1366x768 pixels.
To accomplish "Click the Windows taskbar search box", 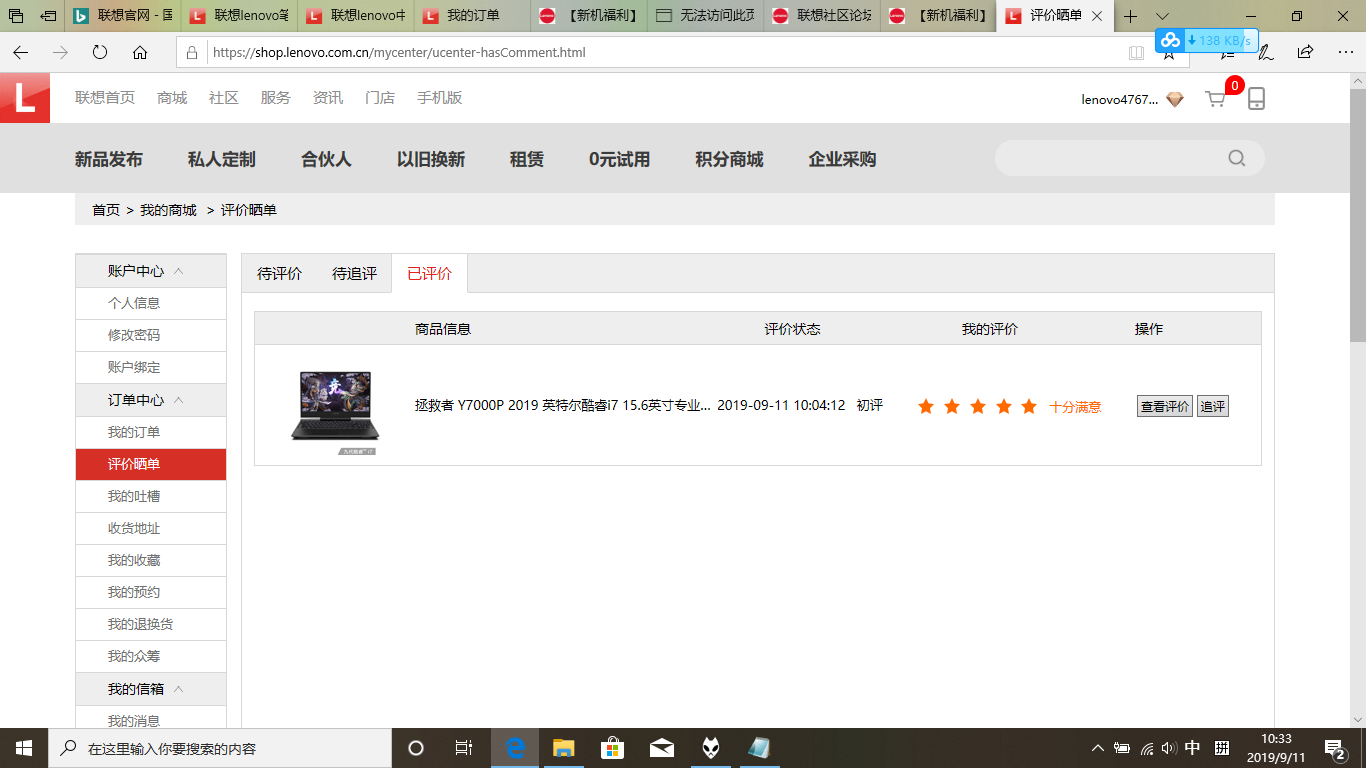I will tap(220, 748).
